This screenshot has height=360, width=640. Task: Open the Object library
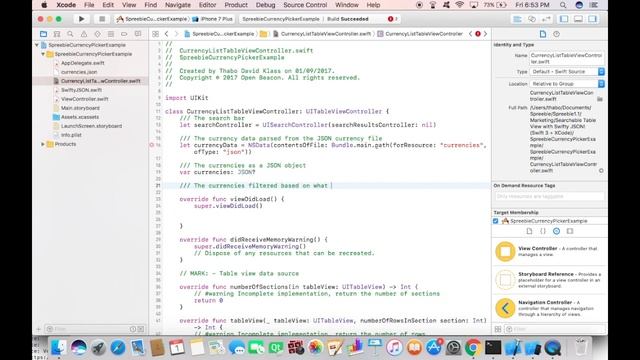click(x=556, y=231)
